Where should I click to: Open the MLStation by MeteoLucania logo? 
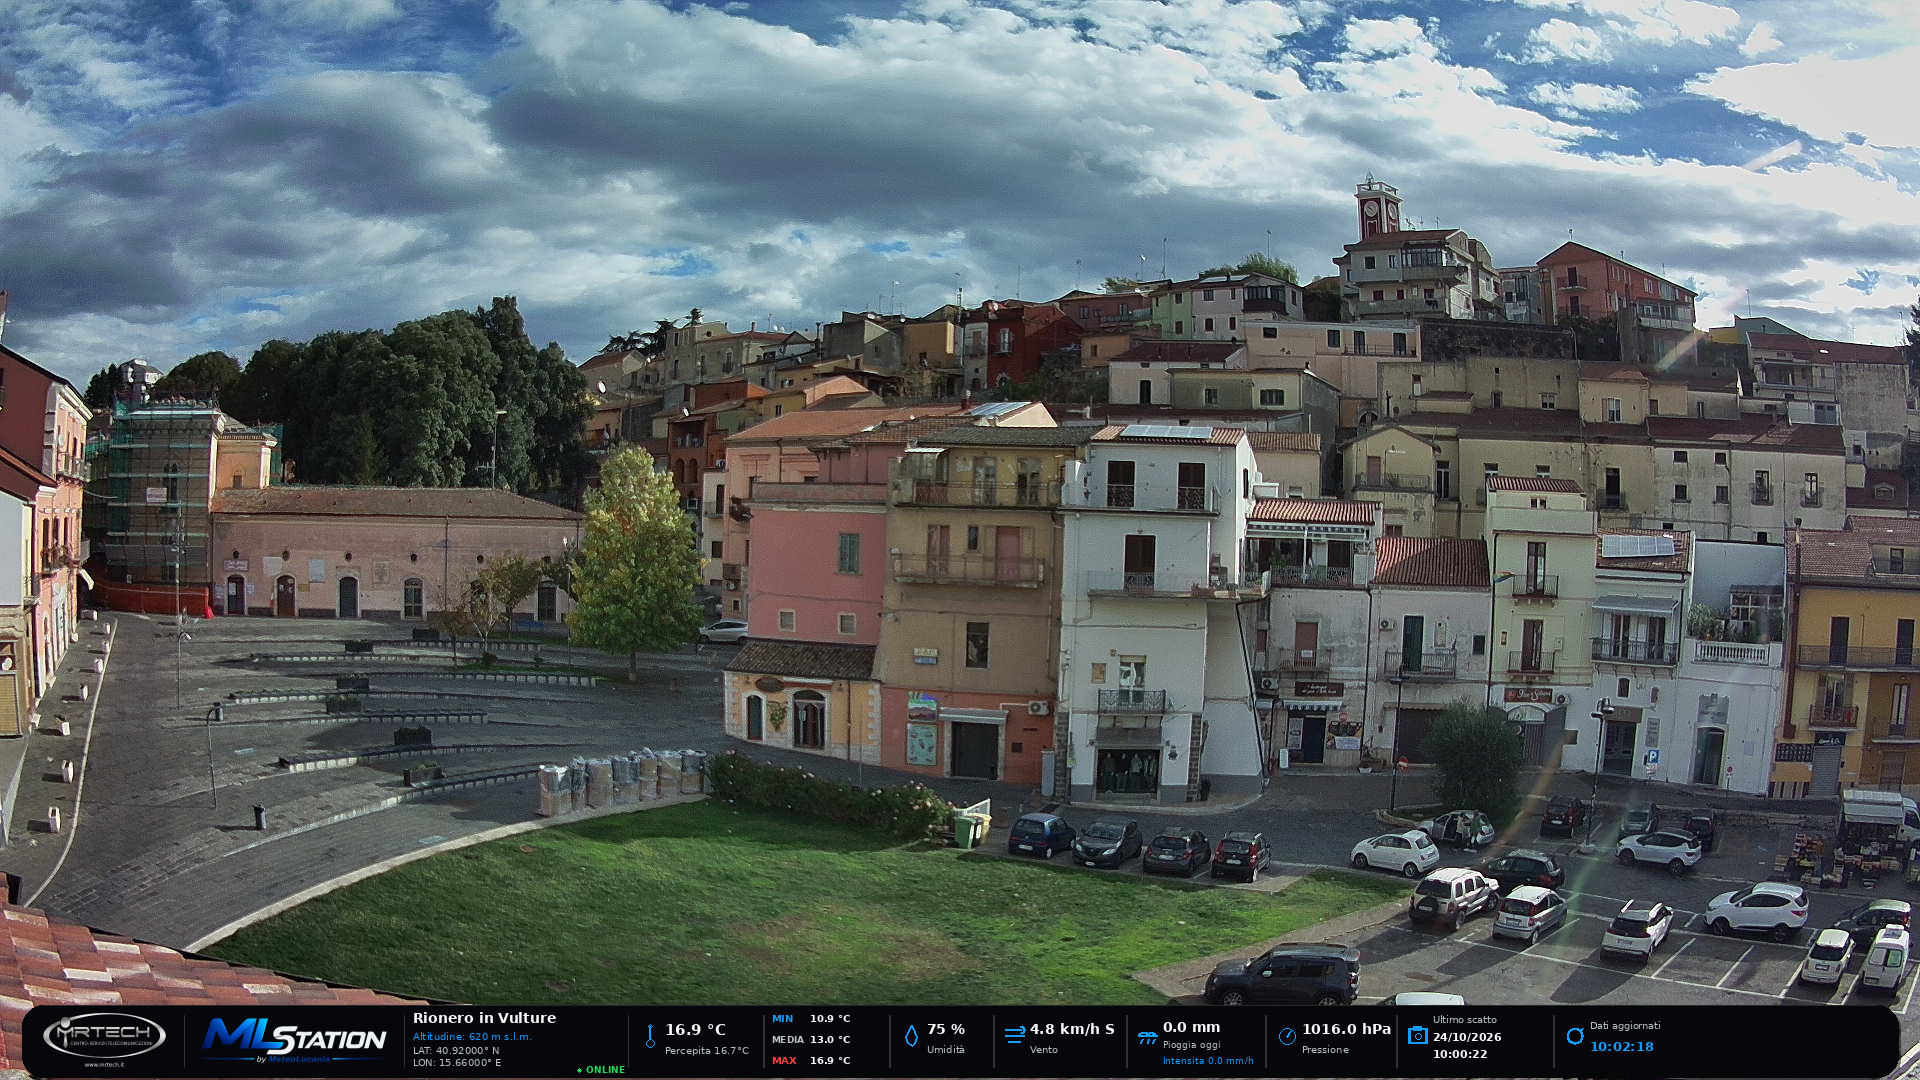coord(294,1040)
